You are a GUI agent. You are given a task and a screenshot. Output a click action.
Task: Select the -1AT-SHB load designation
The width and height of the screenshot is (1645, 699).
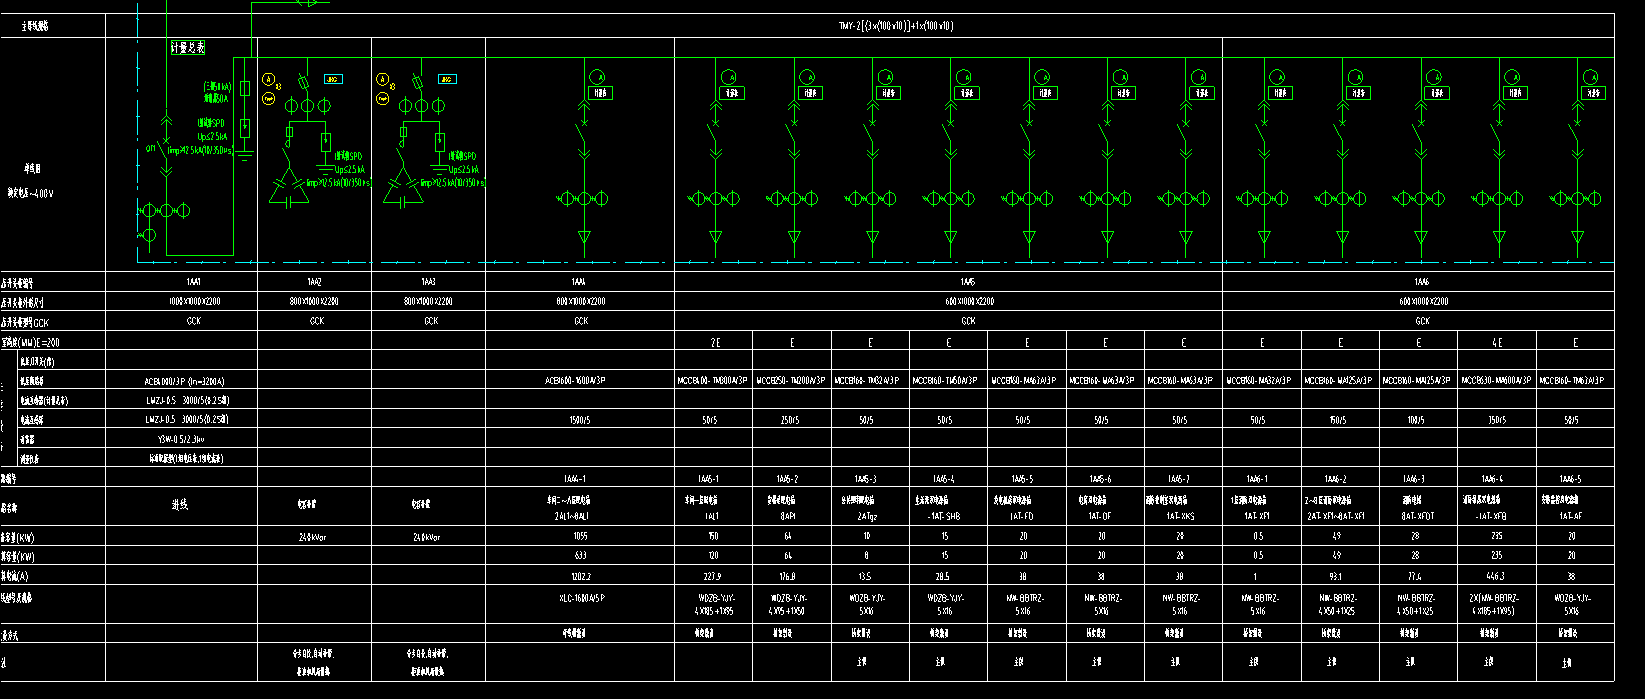coord(946,516)
